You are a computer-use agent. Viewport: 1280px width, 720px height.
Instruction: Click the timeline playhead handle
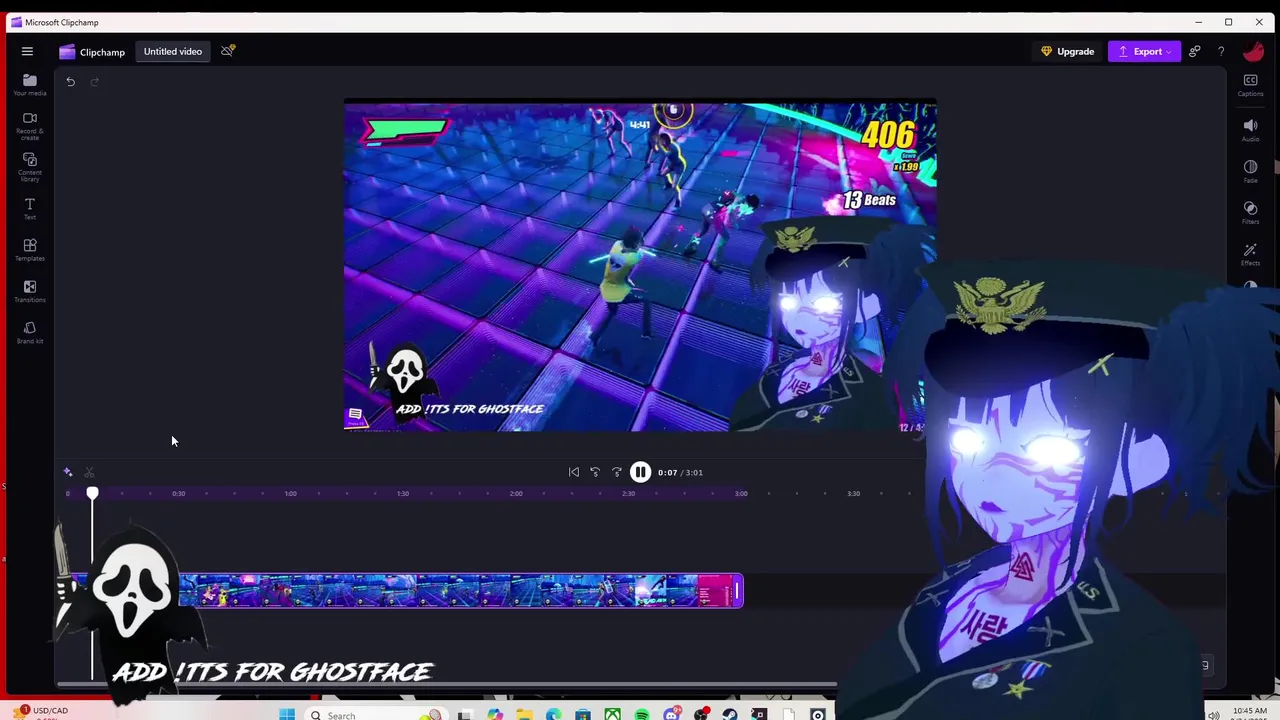(92, 494)
